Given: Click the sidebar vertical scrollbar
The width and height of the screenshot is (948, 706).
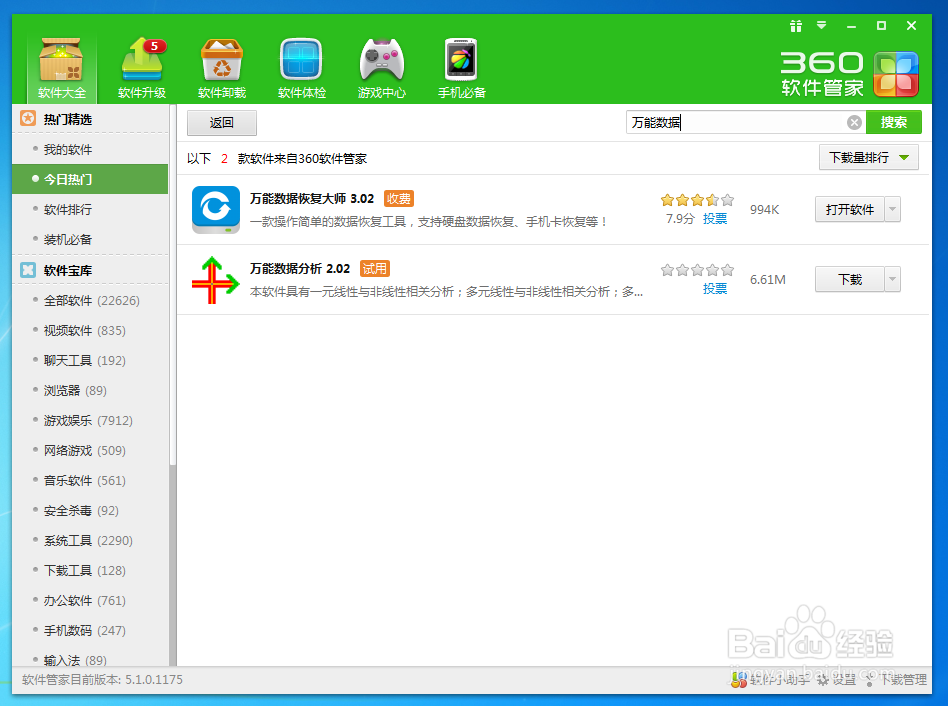Looking at the screenshot, I should point(173,284).
